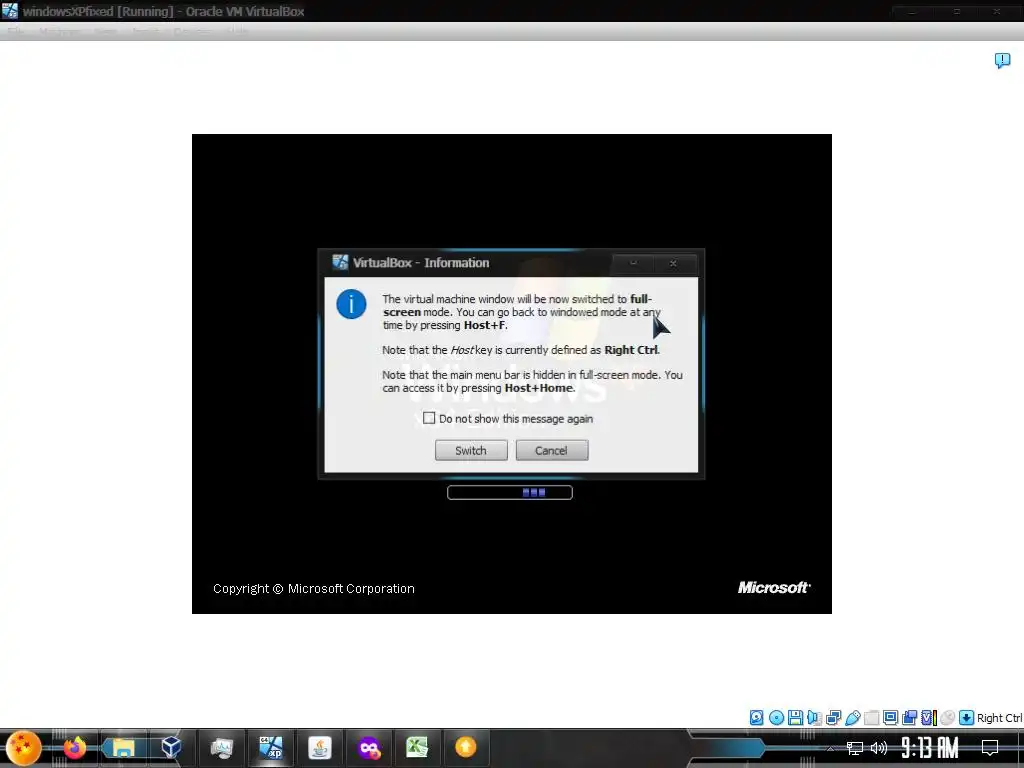Click the recording/video capture status icon
Screen dimensions: 1024x768
pos(909,718)
